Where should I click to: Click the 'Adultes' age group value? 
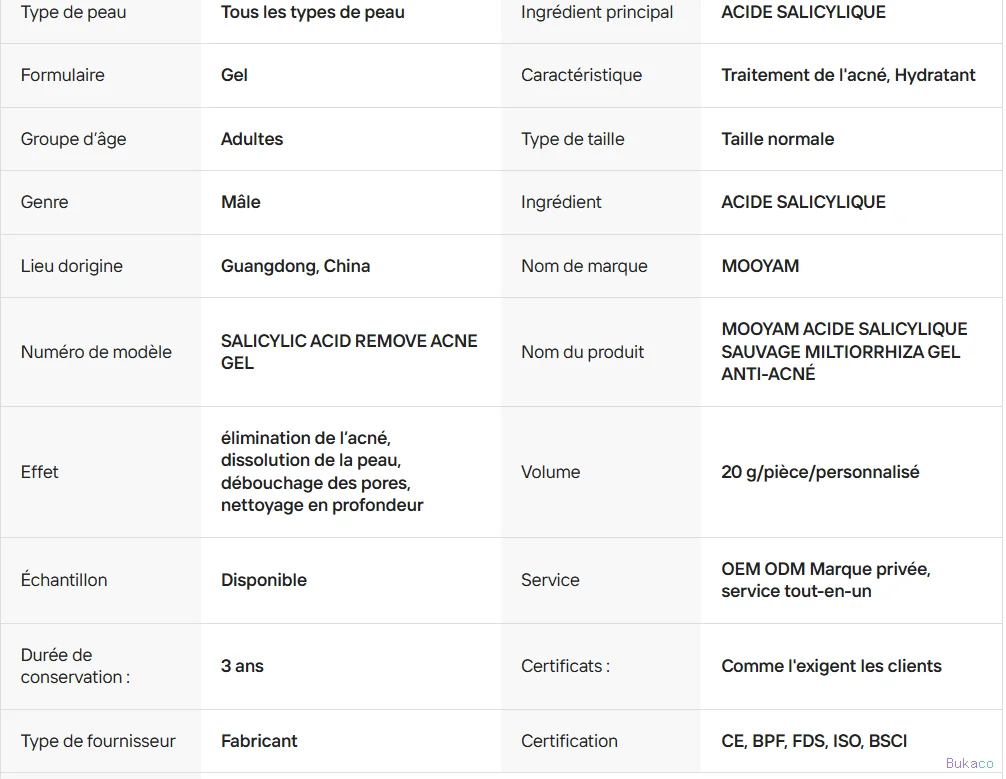(x=252, y=139)
